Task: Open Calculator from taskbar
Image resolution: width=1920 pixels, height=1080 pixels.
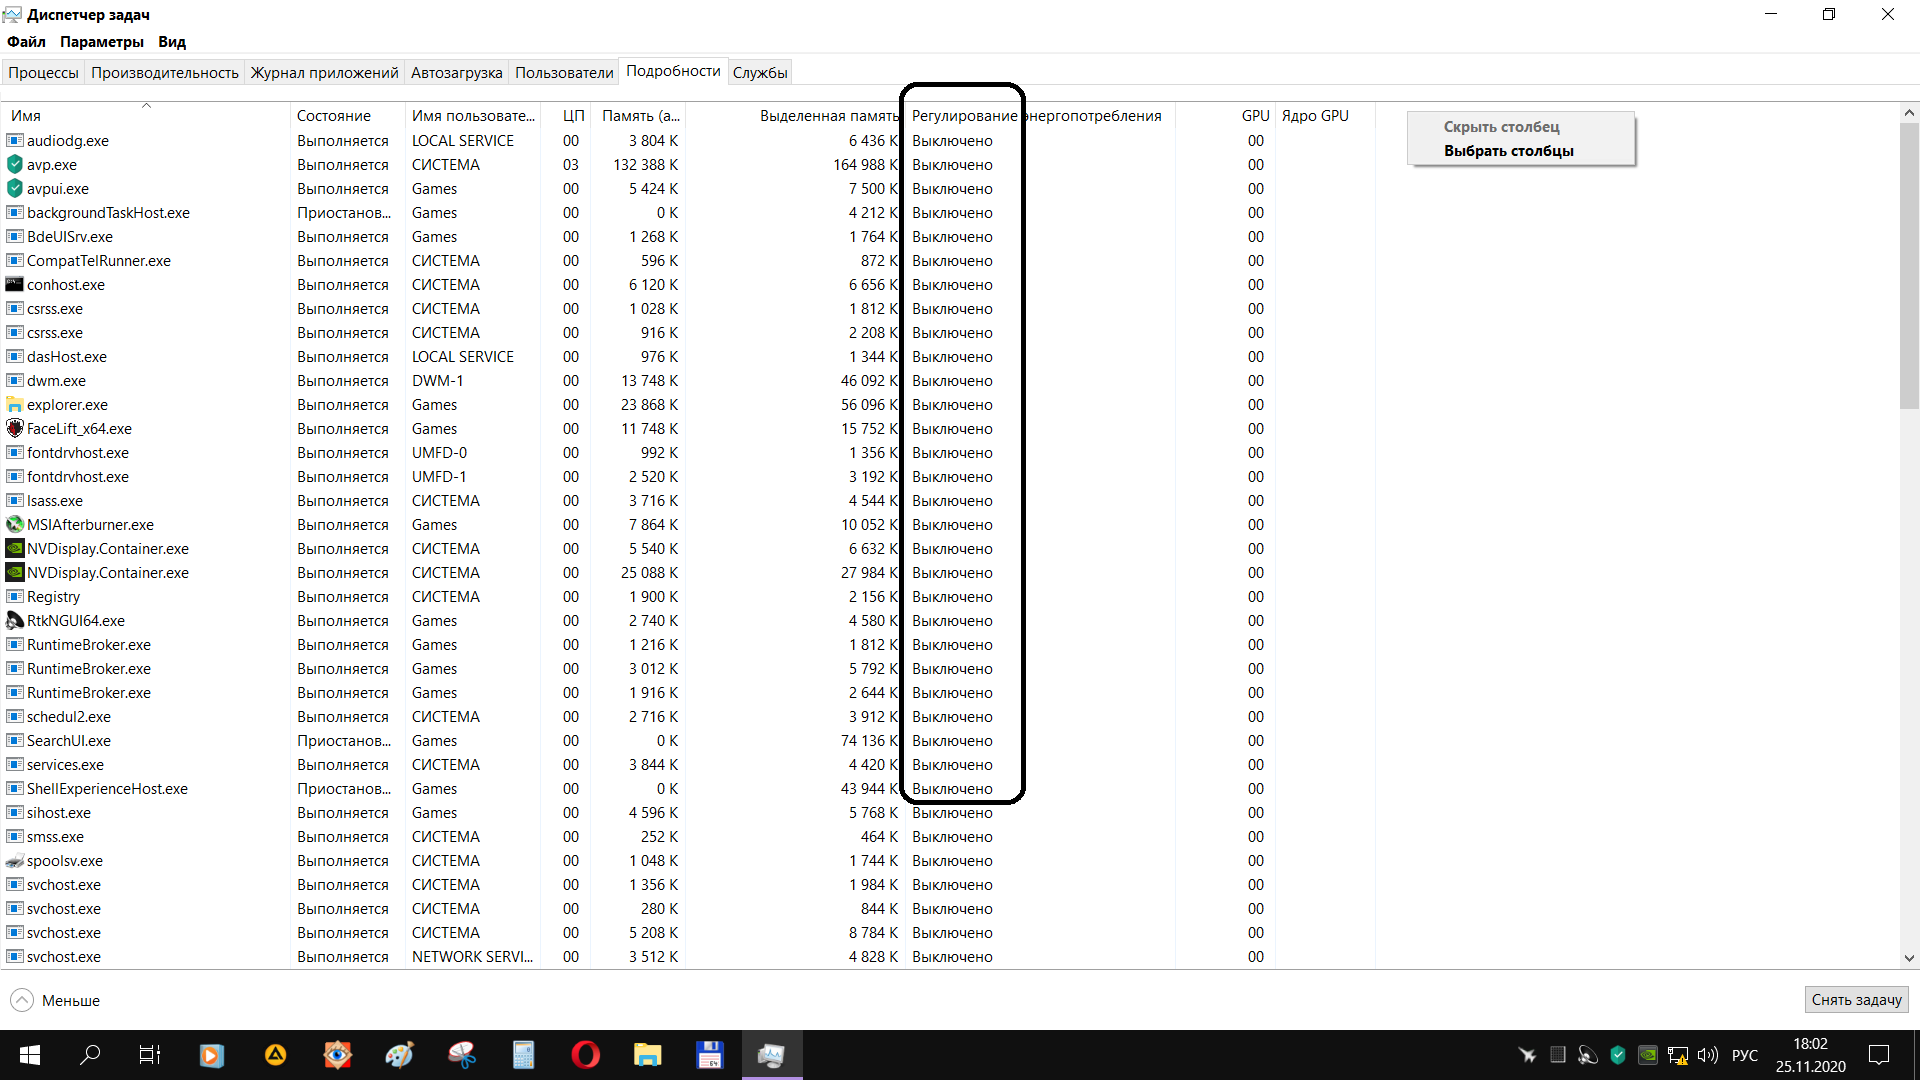Action: 524,1055
